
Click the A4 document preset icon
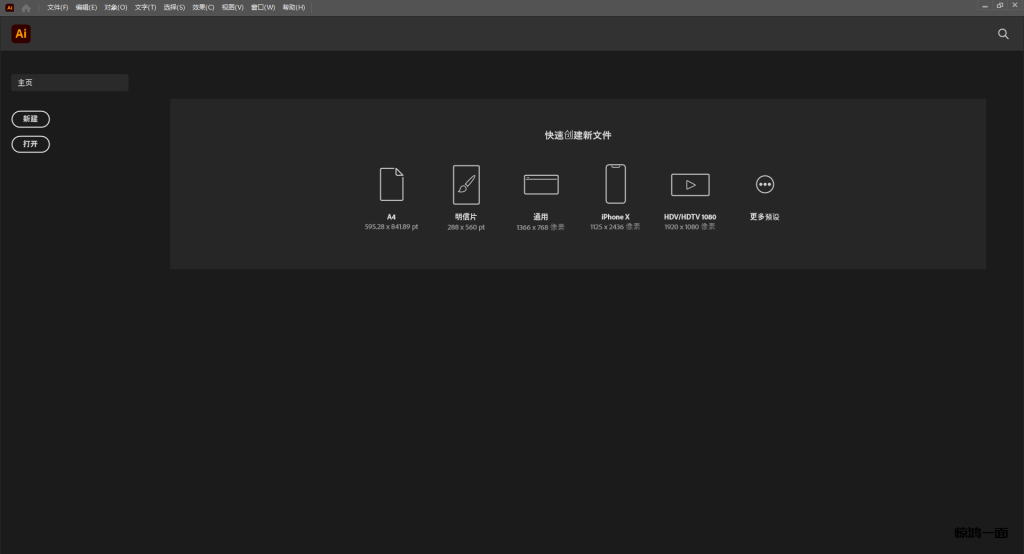tap(391, 184)
